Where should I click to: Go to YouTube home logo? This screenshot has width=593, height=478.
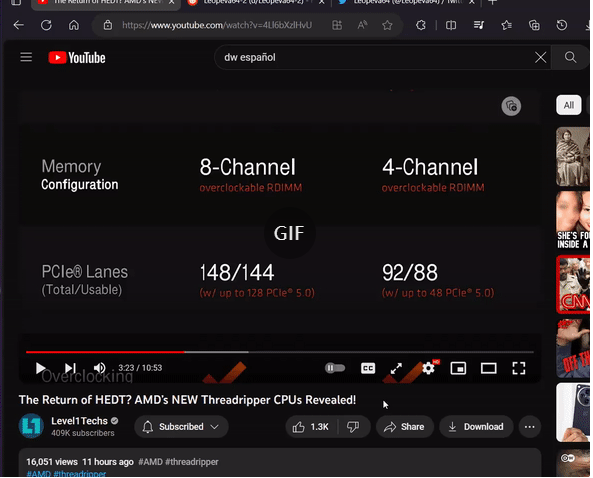(x=77, y=58)
